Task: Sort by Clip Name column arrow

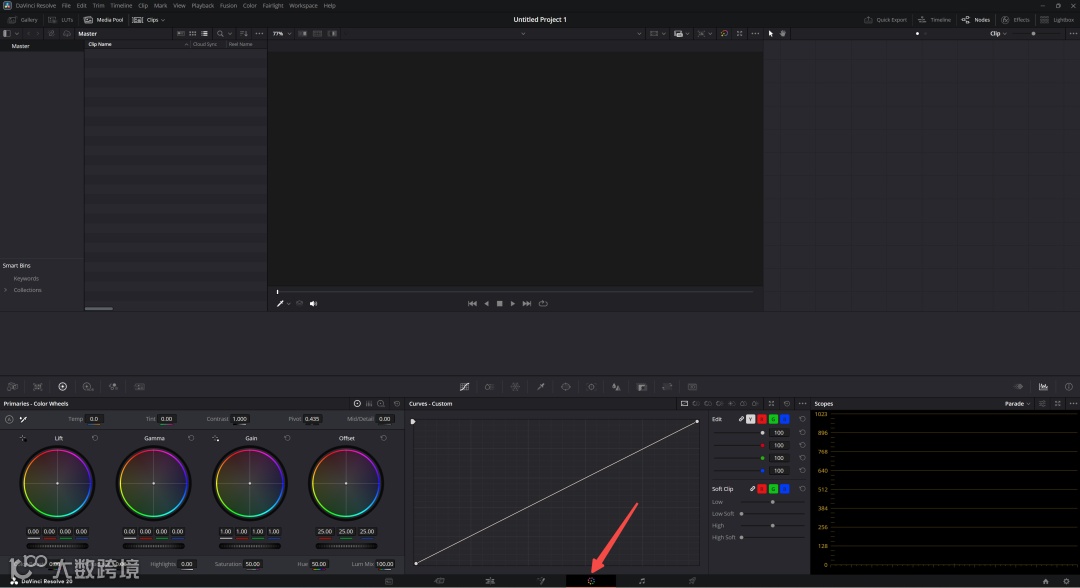Action: [186, 44]
